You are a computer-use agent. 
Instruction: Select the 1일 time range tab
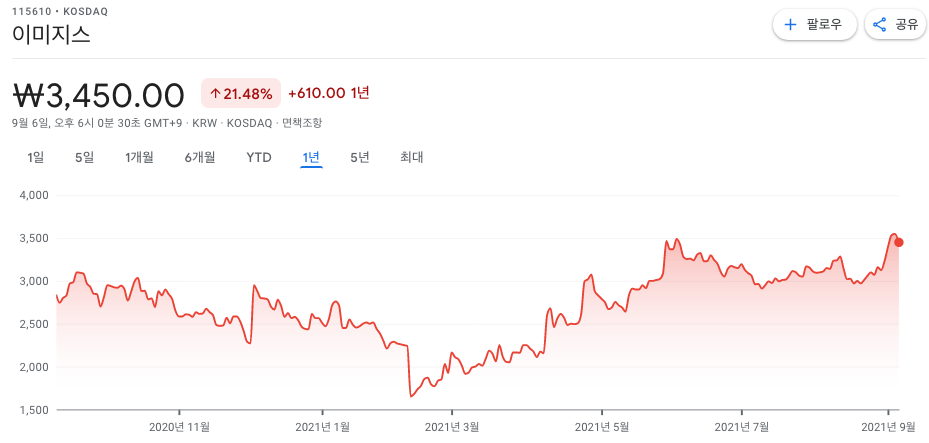(36, 158)
